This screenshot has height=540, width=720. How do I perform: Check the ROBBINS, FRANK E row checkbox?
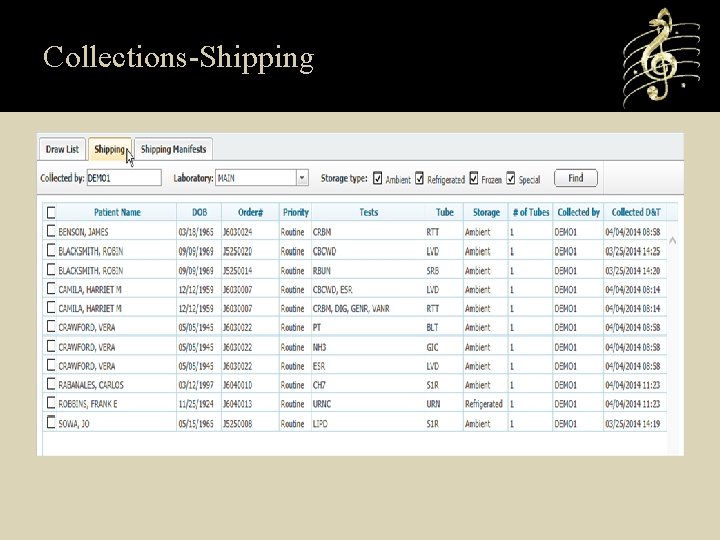point(51,403)
